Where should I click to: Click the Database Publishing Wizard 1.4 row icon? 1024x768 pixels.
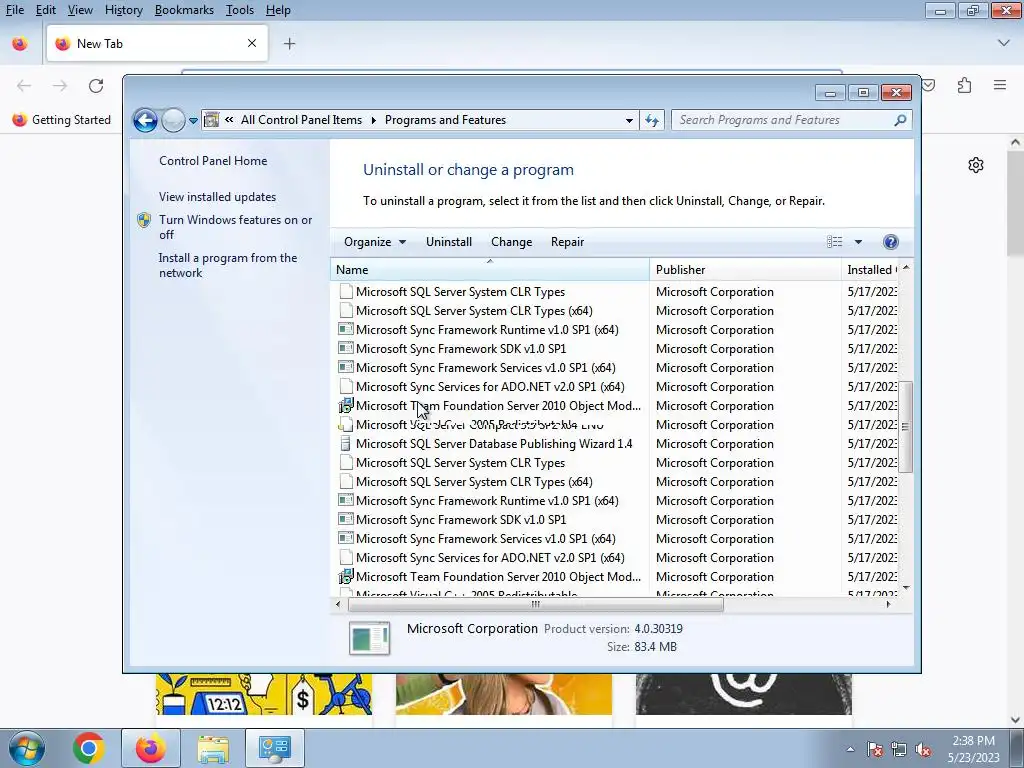coord(345,443)
